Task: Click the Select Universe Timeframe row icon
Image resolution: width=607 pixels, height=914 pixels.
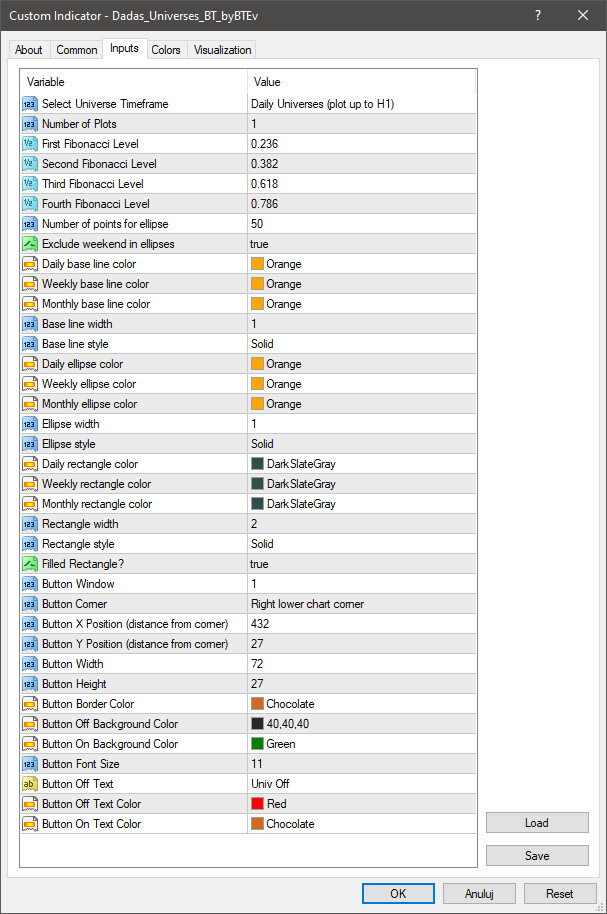Action: [x=29, y=104]
